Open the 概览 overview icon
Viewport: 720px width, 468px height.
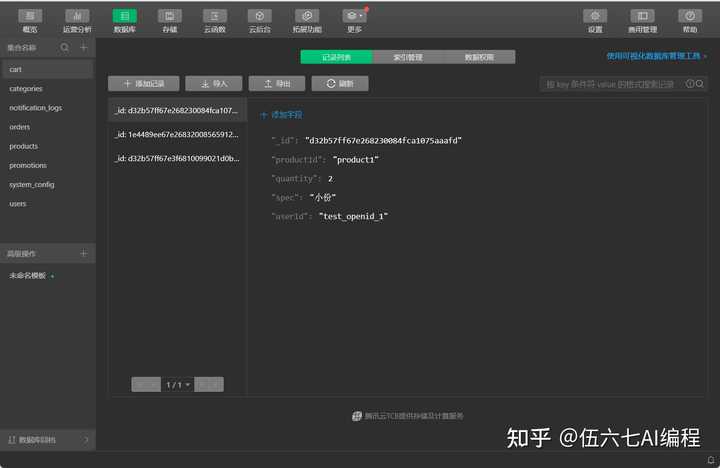(x=31, y=19)
